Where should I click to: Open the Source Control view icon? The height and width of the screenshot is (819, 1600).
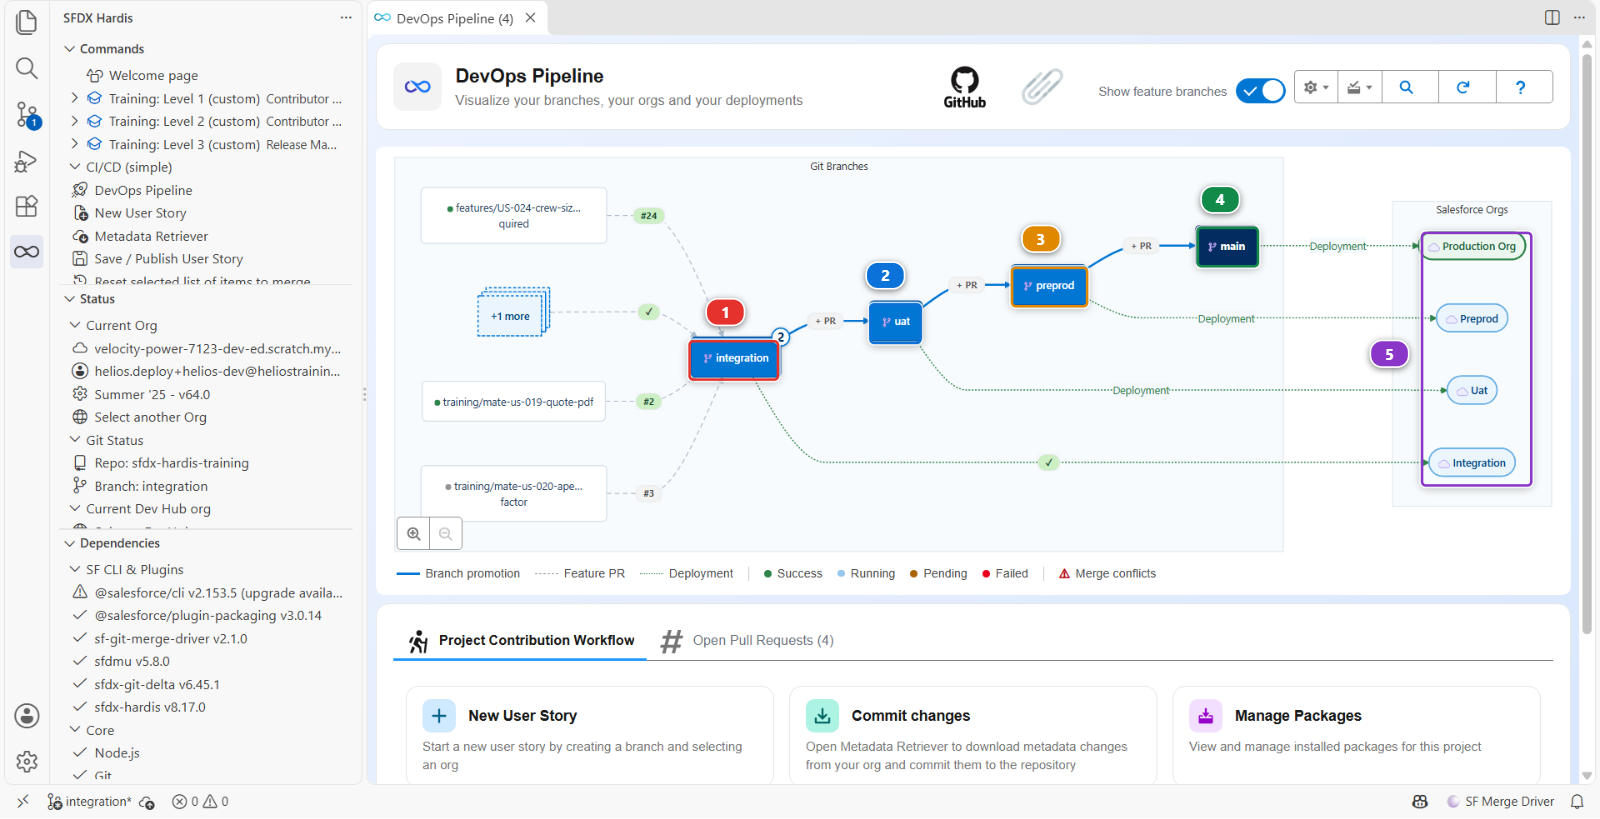click(x=27, y=115)
